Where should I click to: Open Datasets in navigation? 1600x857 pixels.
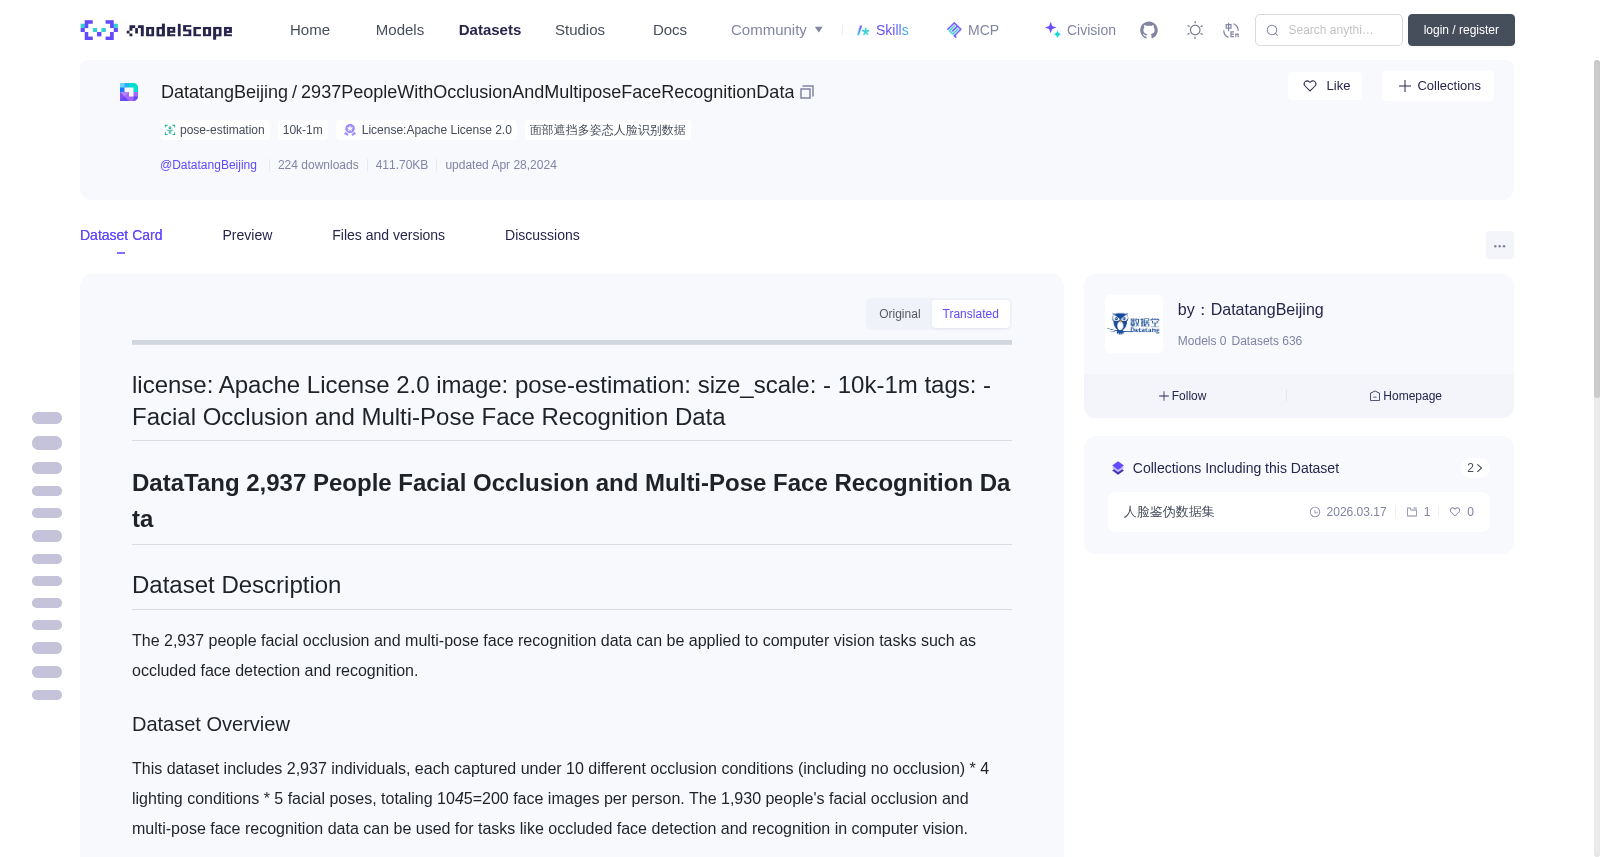(490, 30)
